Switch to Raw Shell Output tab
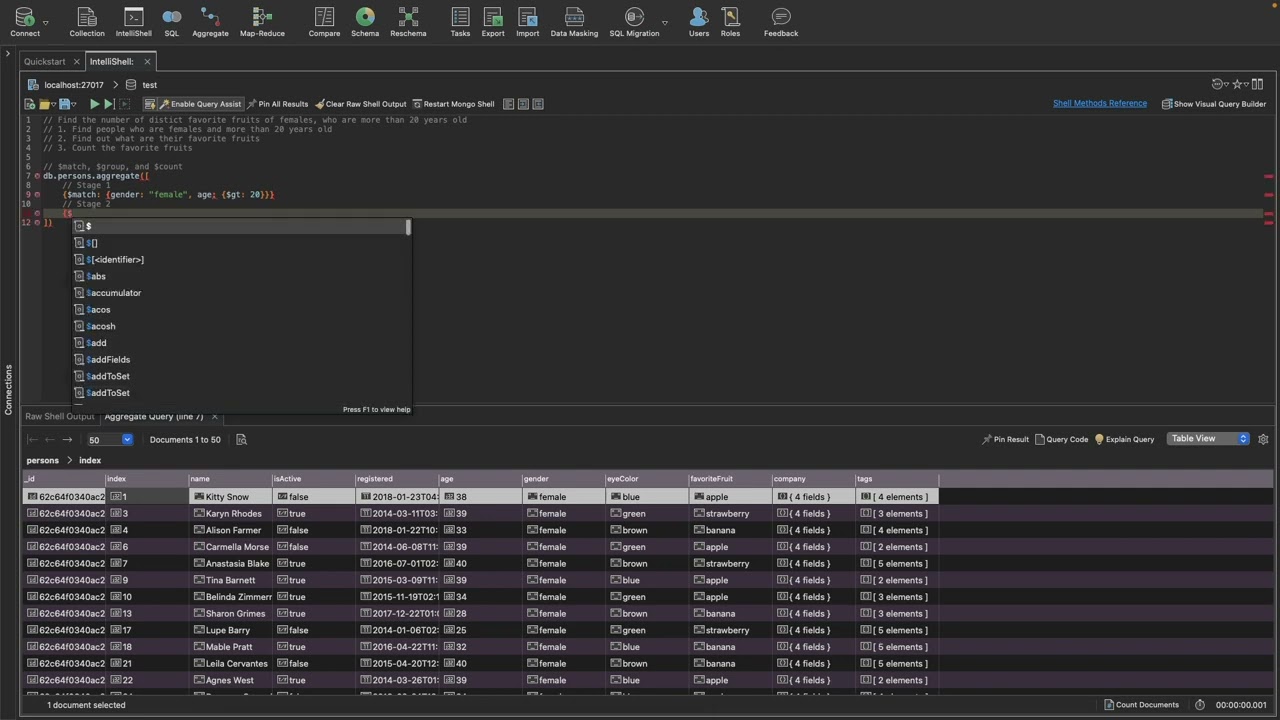 60,416
